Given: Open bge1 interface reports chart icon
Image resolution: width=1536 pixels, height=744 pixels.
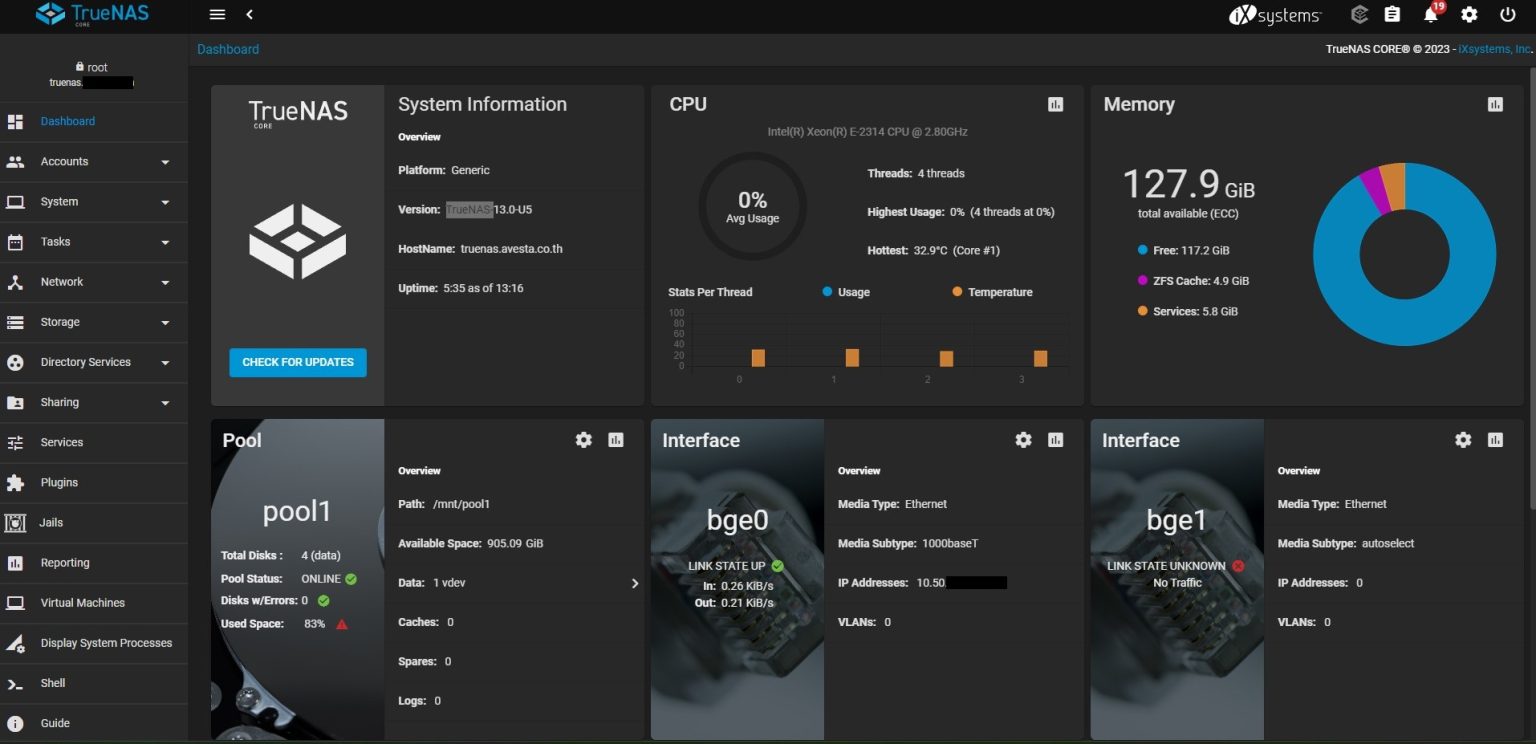Looking at the screenshot, I should coord(1495,439).
